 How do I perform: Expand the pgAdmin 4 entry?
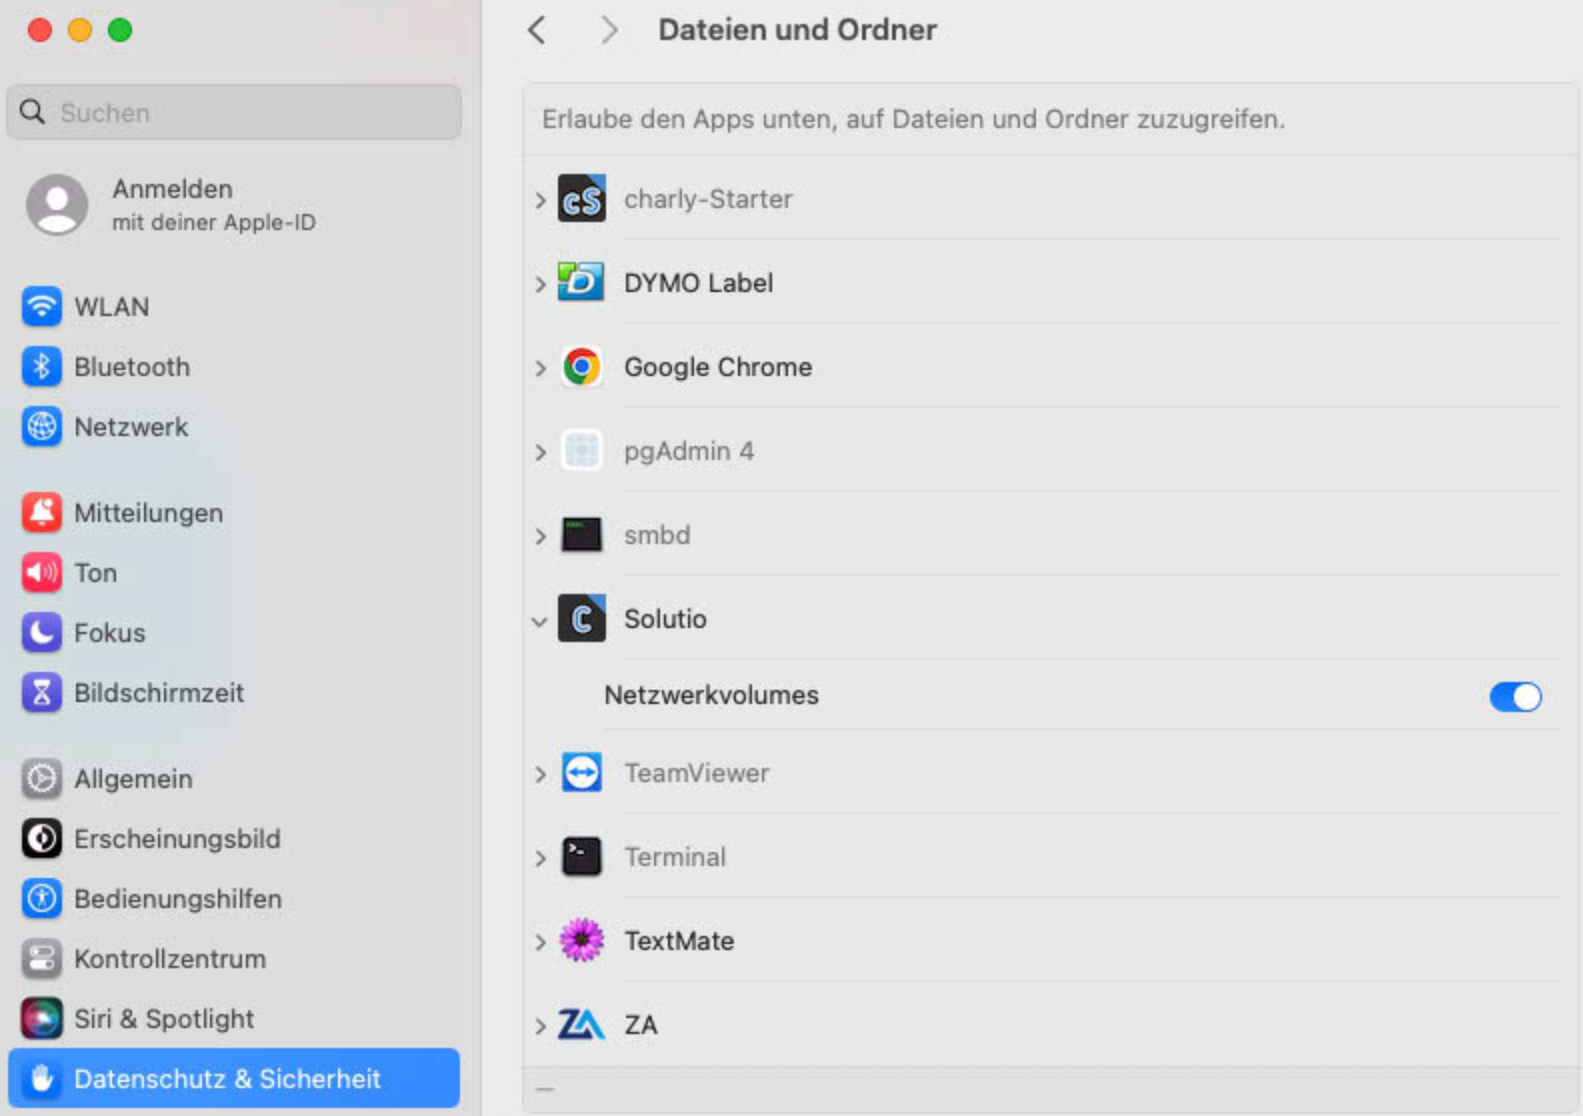click(x=540, y=452)
